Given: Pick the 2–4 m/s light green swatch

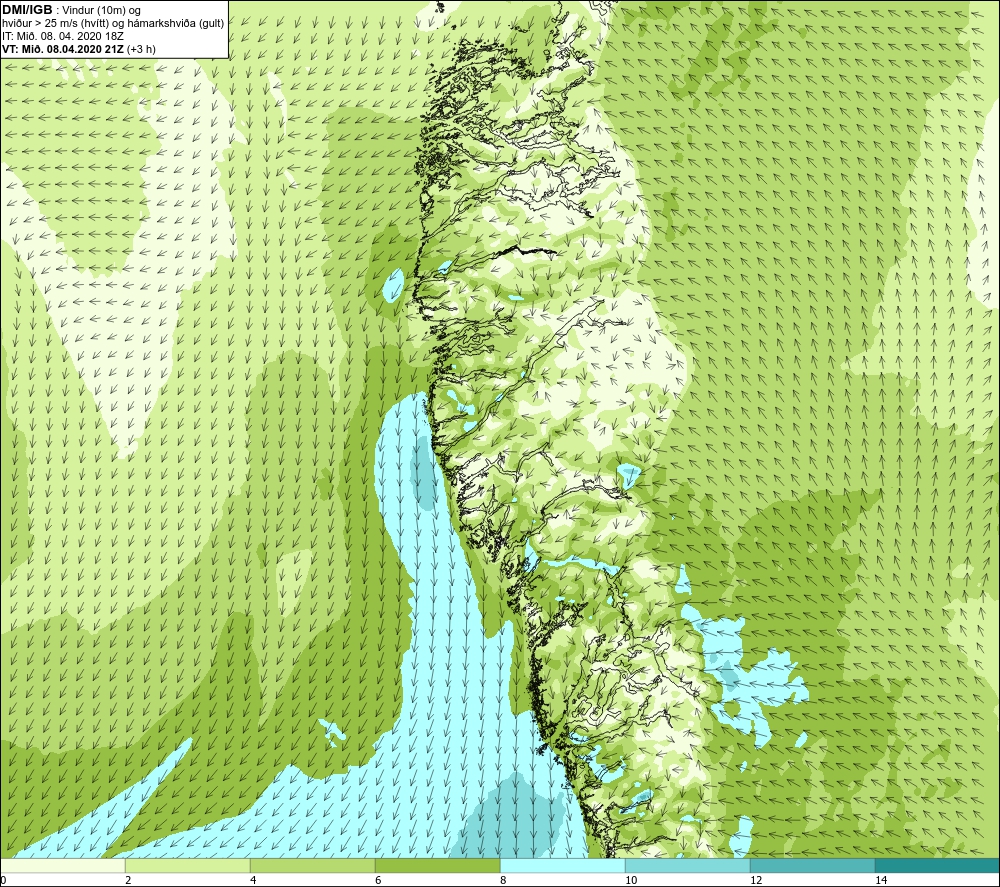Looking at the screenshot, I should tap(188, 866).
